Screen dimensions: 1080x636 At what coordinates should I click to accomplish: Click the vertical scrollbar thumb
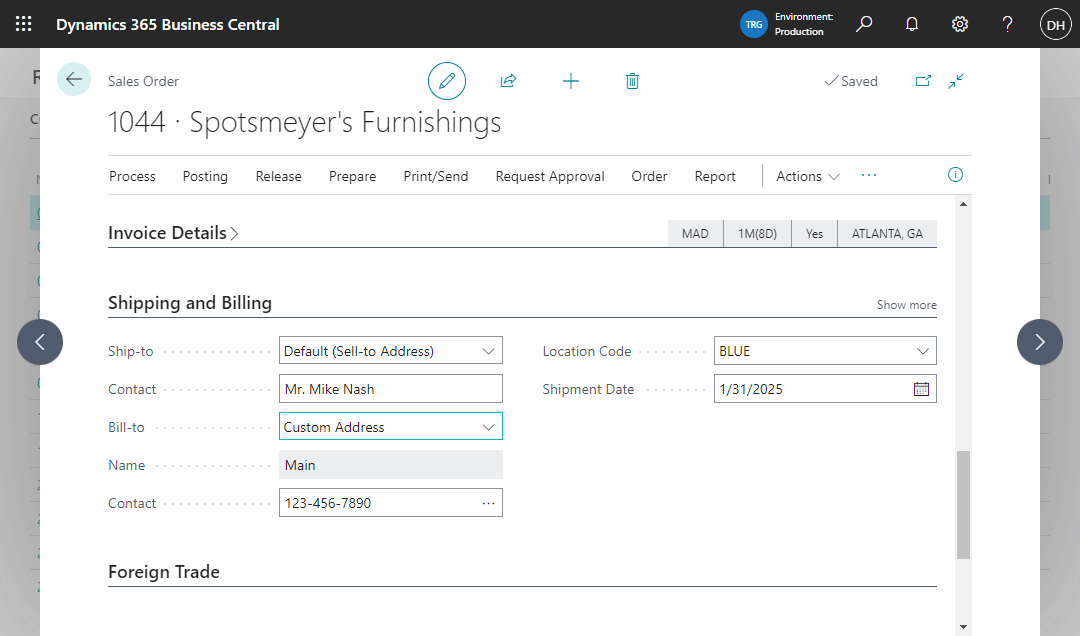963,504
